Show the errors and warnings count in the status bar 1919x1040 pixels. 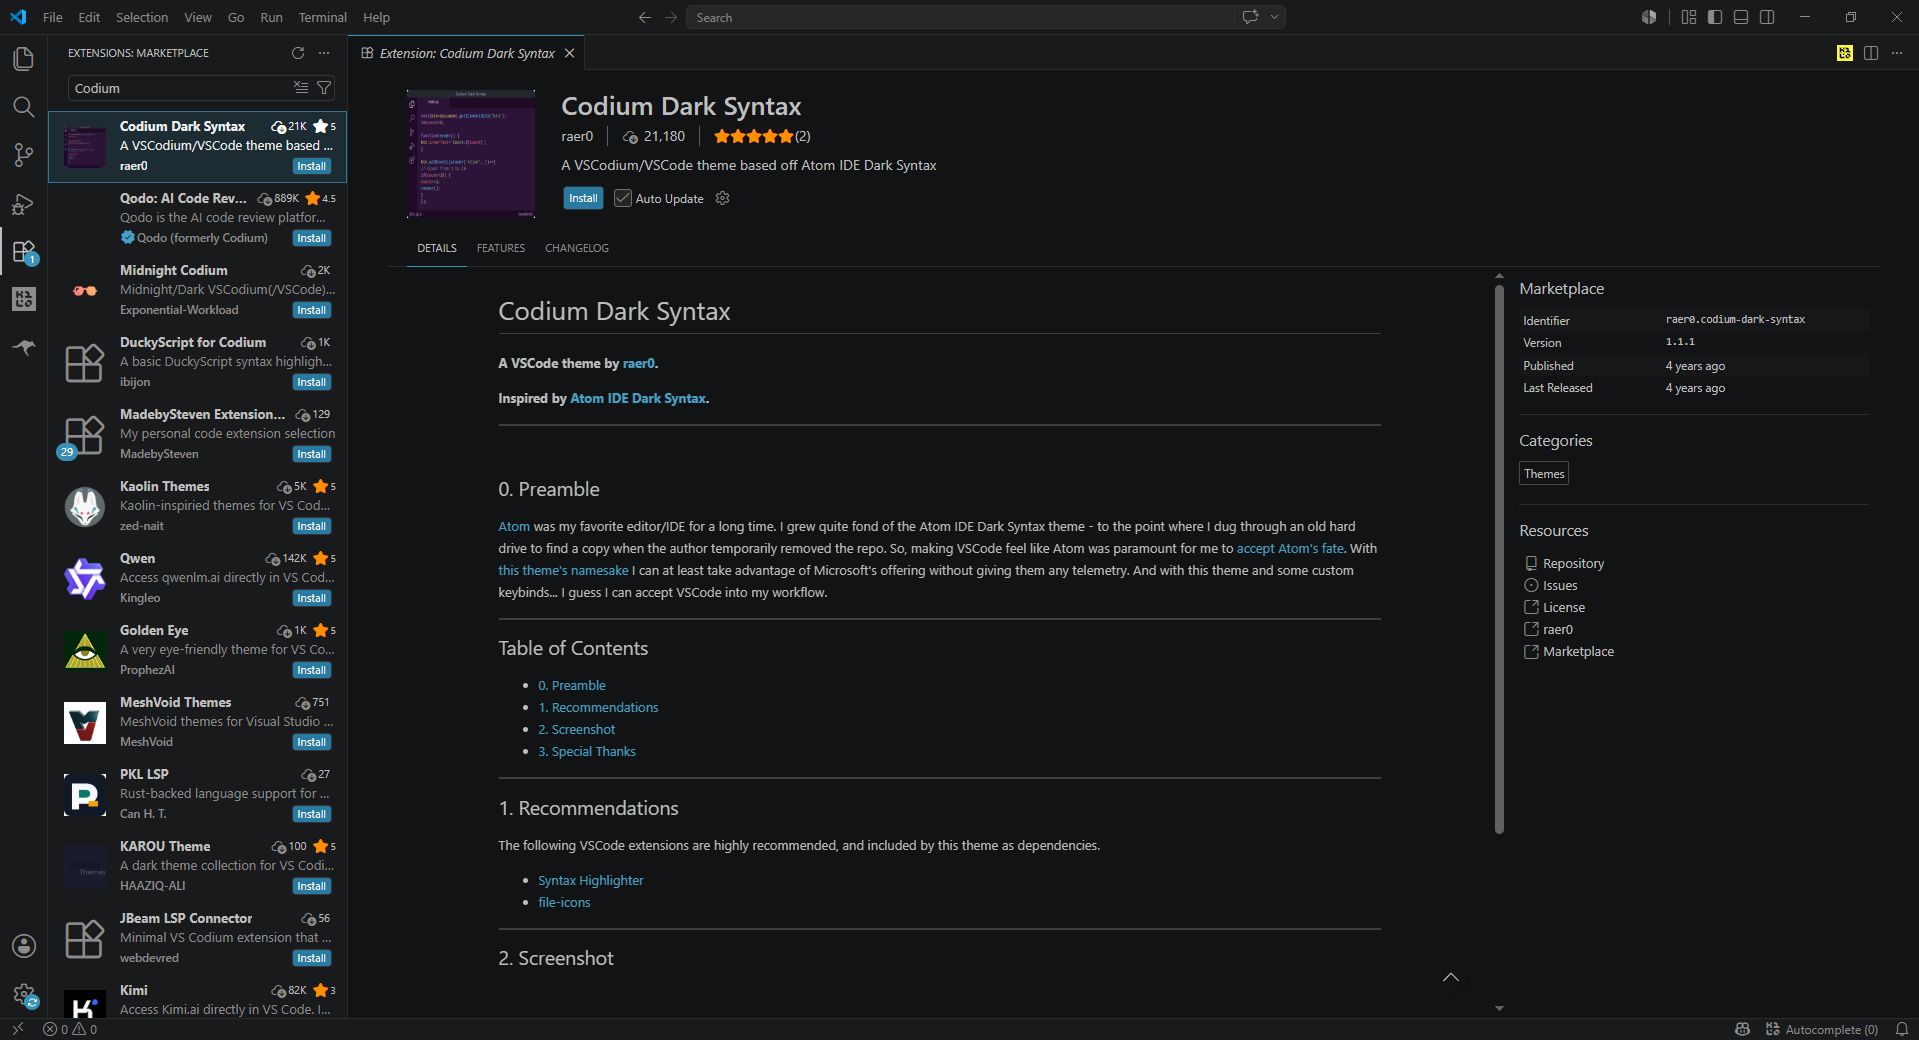click(70, 1029)
